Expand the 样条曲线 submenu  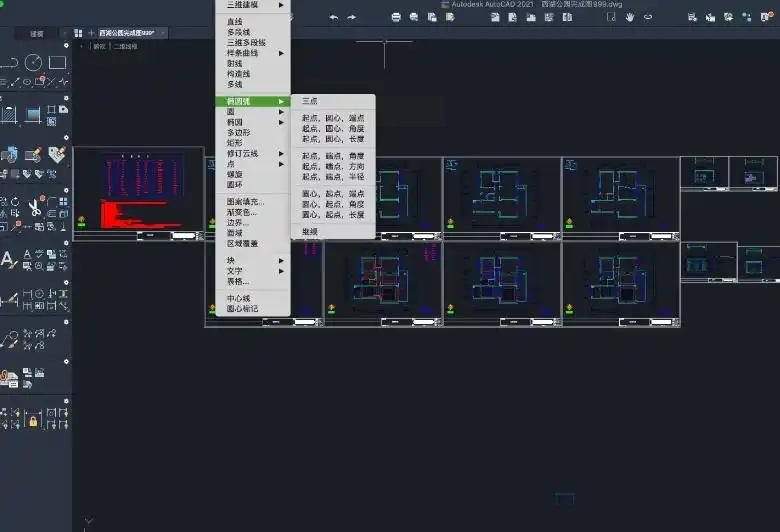253,53
